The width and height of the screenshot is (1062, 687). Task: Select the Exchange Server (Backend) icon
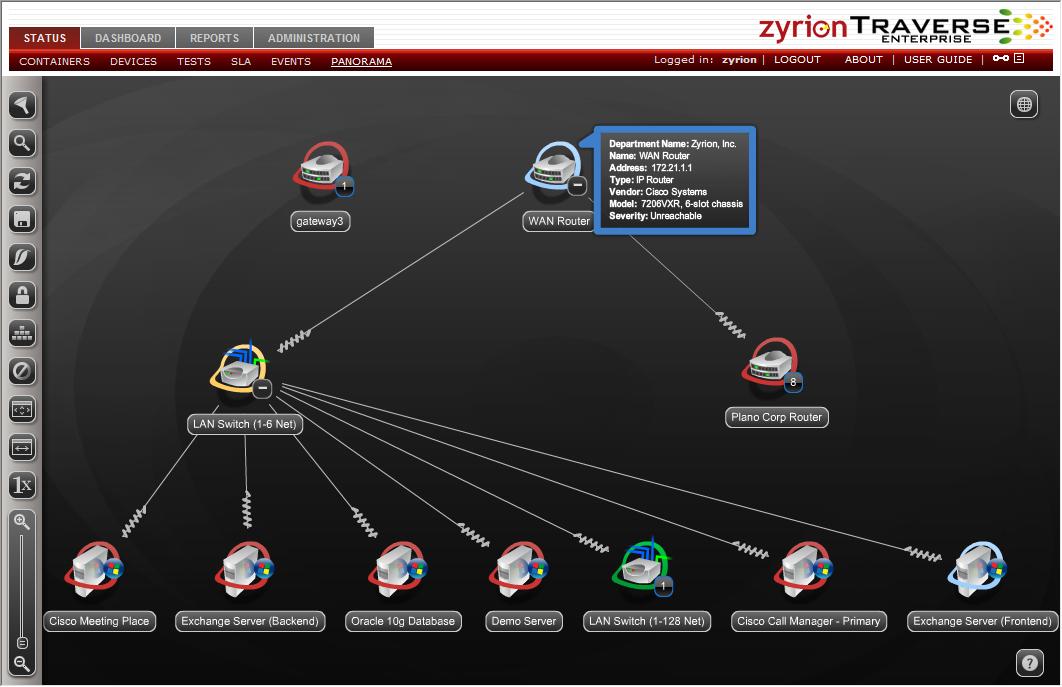click(245, 569)
